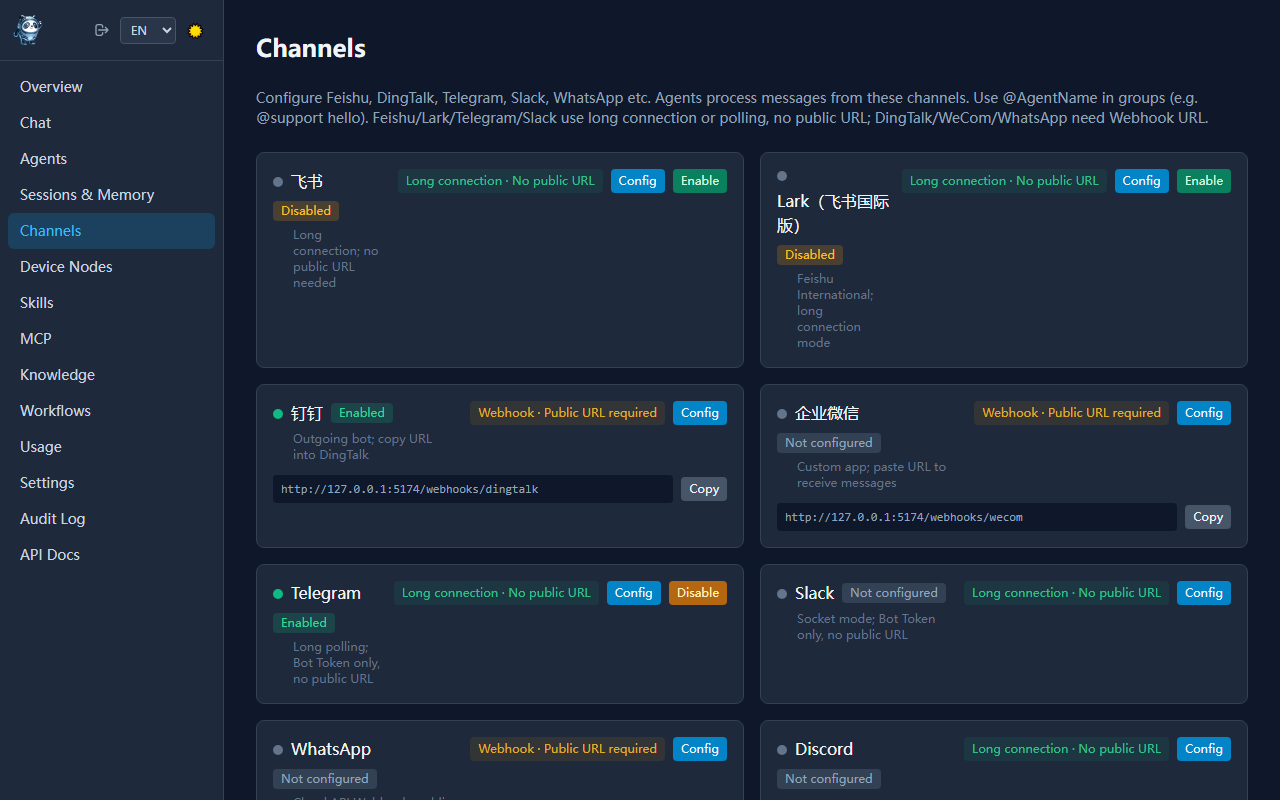Go to Skills section
This screenshot has width=1280, height=800.
tap(111, 303)
